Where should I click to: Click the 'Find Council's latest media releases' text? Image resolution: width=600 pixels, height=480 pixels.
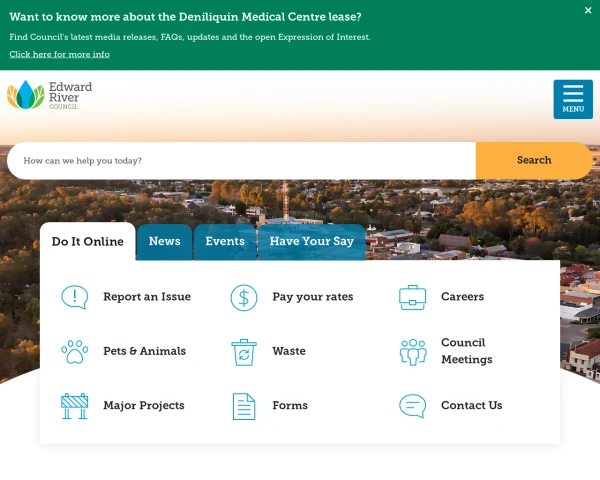tap(190, 37)
